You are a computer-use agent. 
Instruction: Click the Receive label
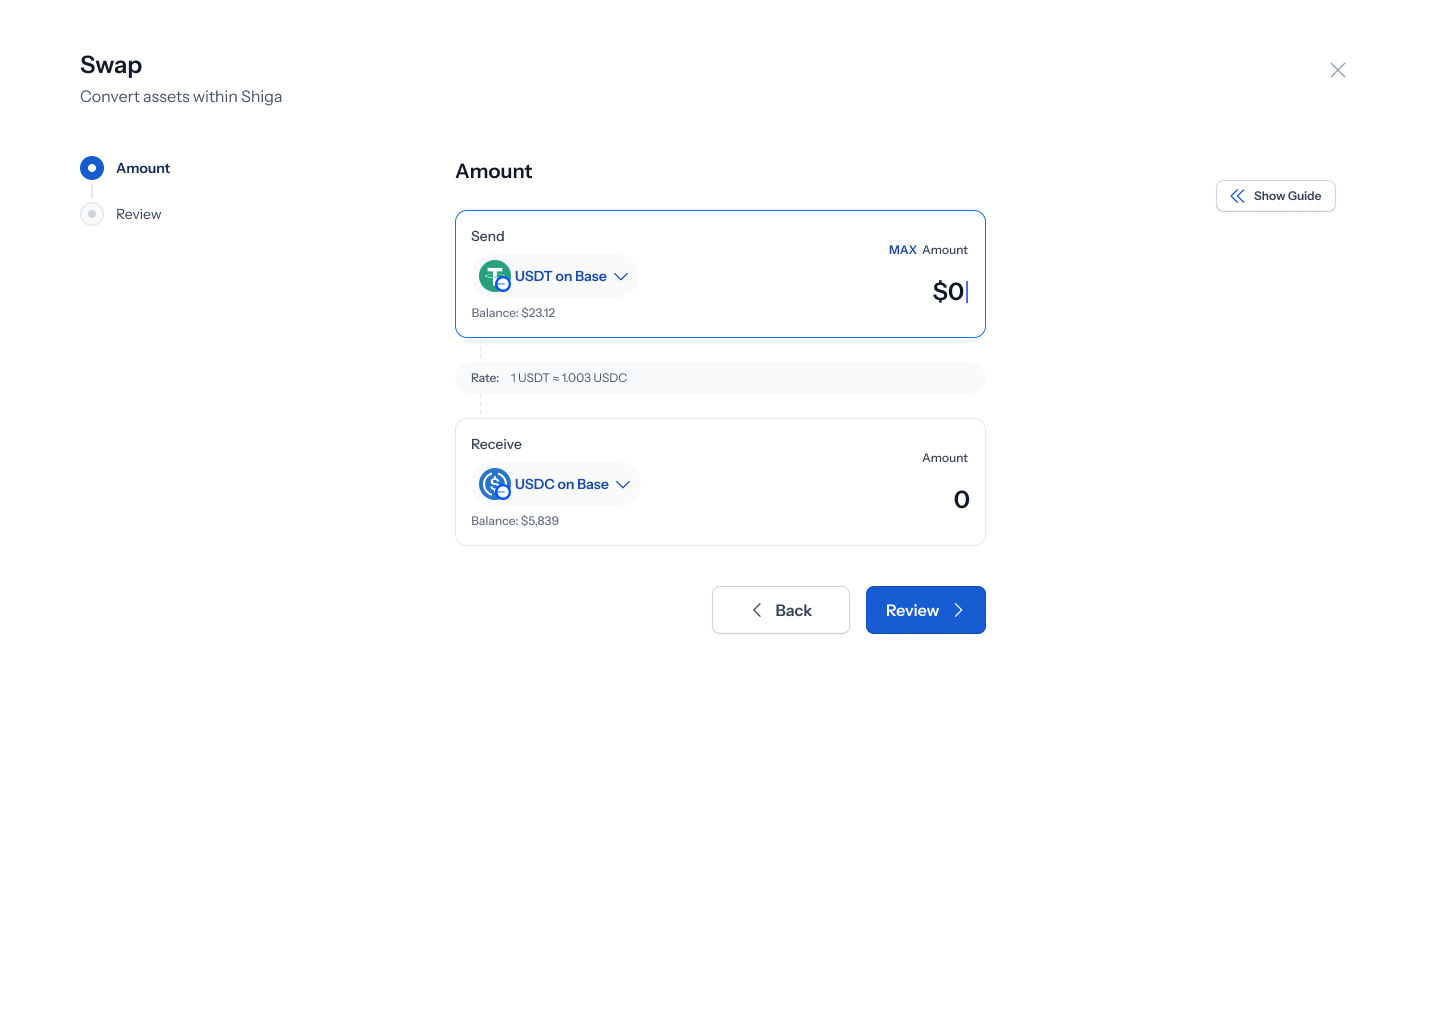(x=496, y=444)
